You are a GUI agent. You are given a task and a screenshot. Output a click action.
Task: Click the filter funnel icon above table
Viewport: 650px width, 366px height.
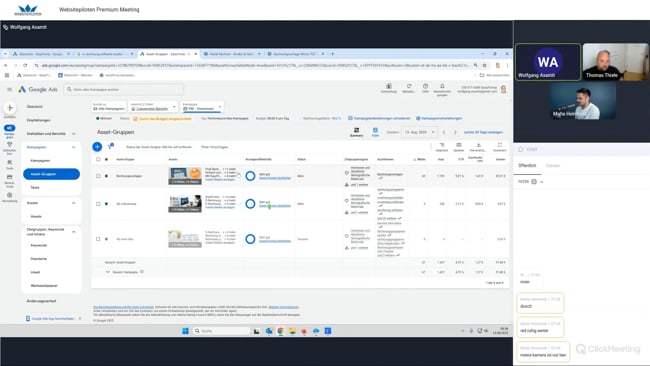[x=111, y=146]
